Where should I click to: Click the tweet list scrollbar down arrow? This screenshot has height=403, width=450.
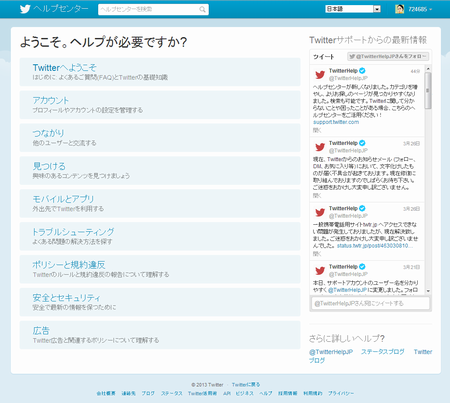(428, 291)
